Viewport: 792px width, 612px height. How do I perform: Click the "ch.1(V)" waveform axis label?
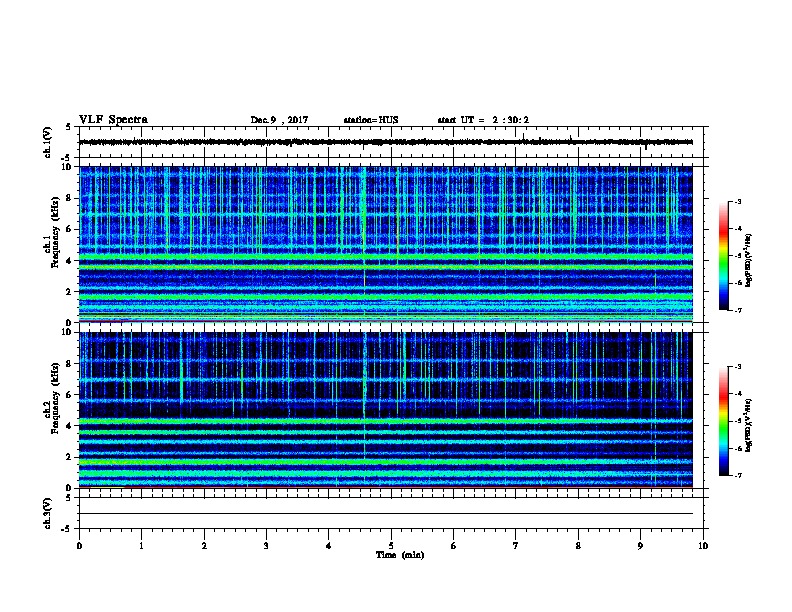pos(47,142)
